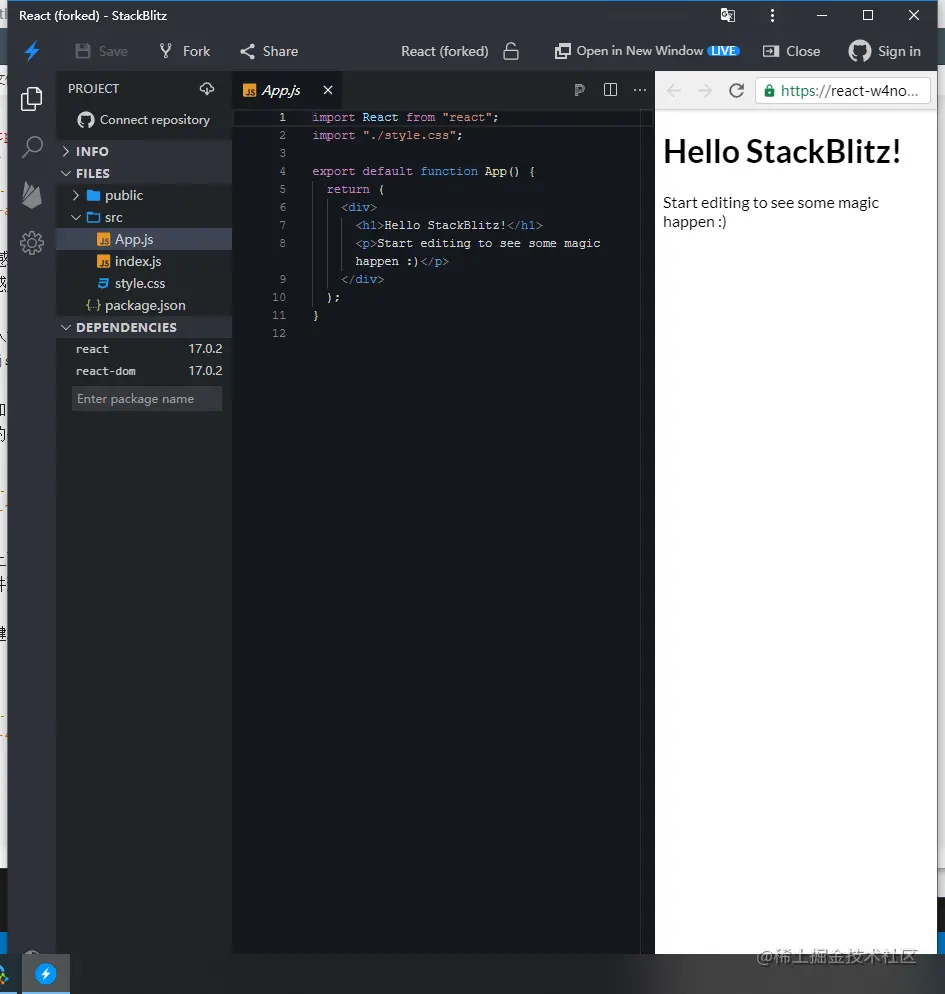Click the StackBlitz taskbar icon
The width and height of the screenshot is (945, 994).
click(x=46, y=973)
